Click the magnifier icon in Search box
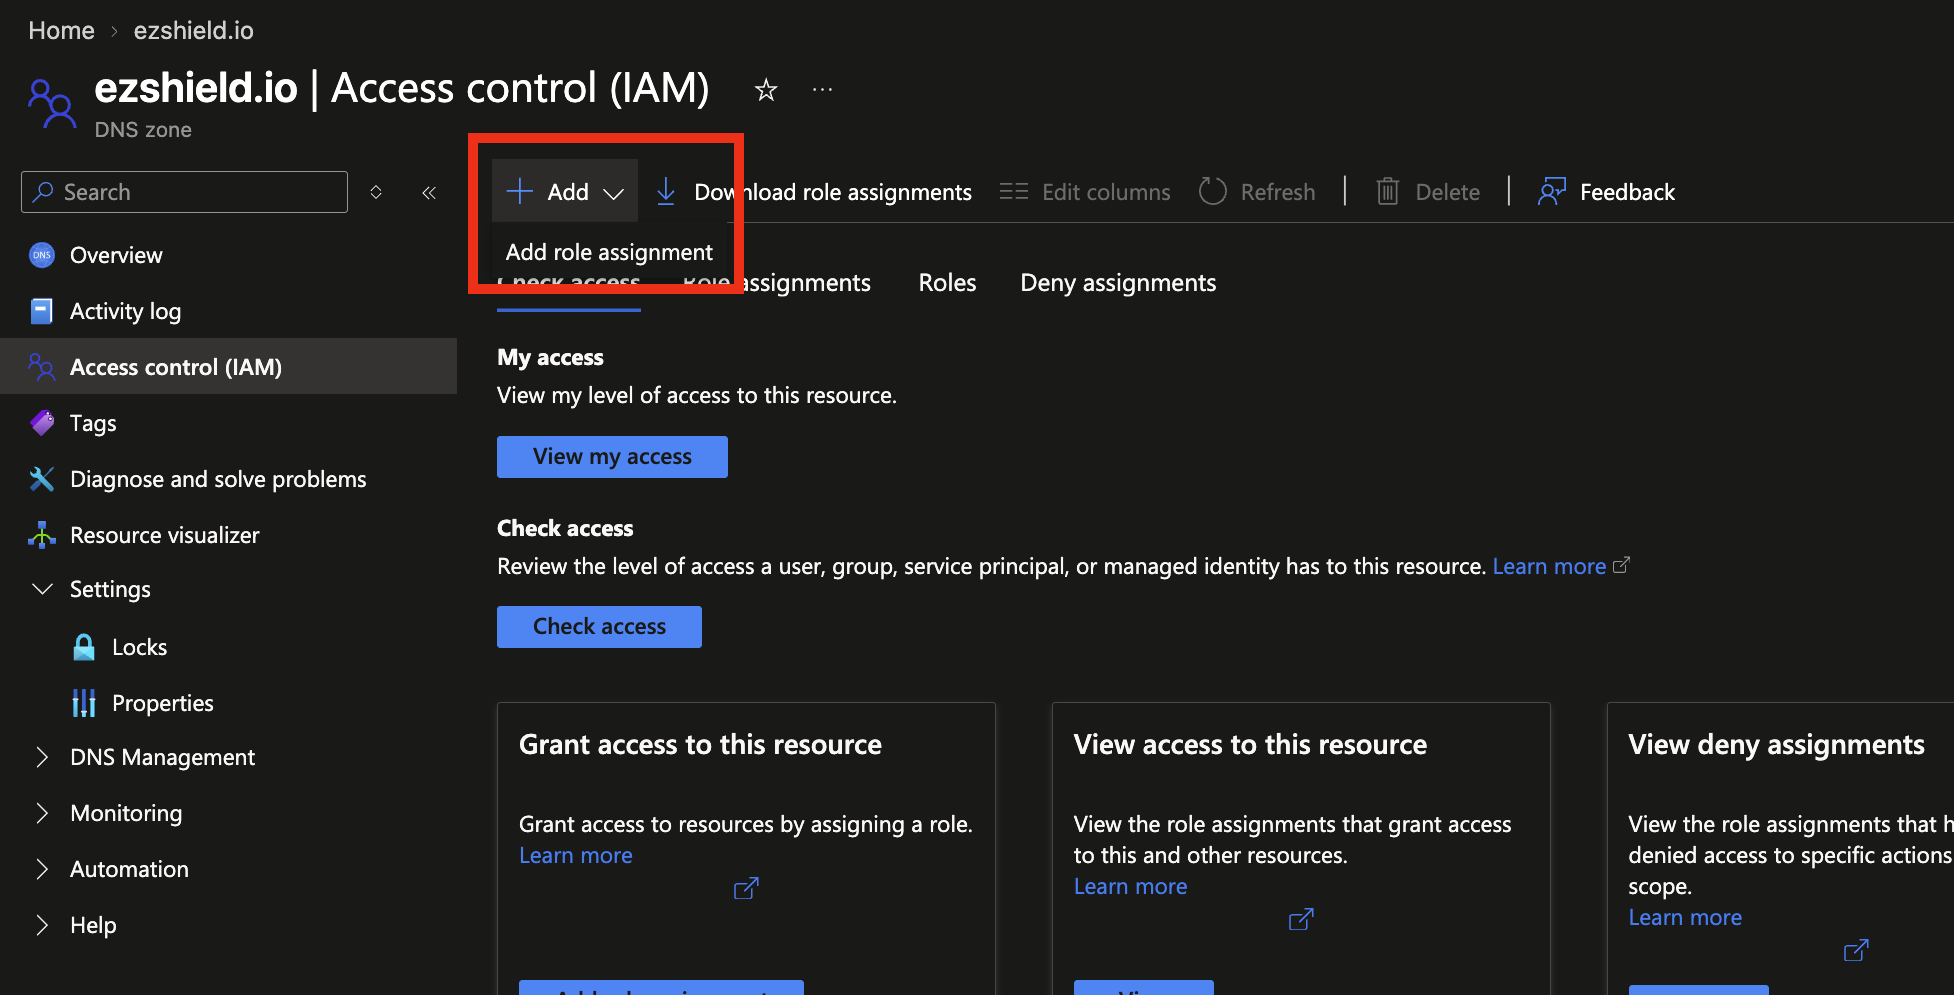Viewport: 1954px width, 995px height. coord(43,192)
